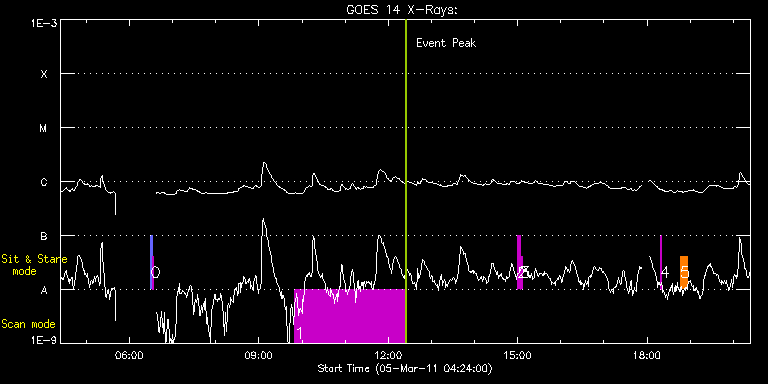The width and height of the screenshot is (768, 384).
Task: Click the orange observation block 5
Action: [684, 272]
